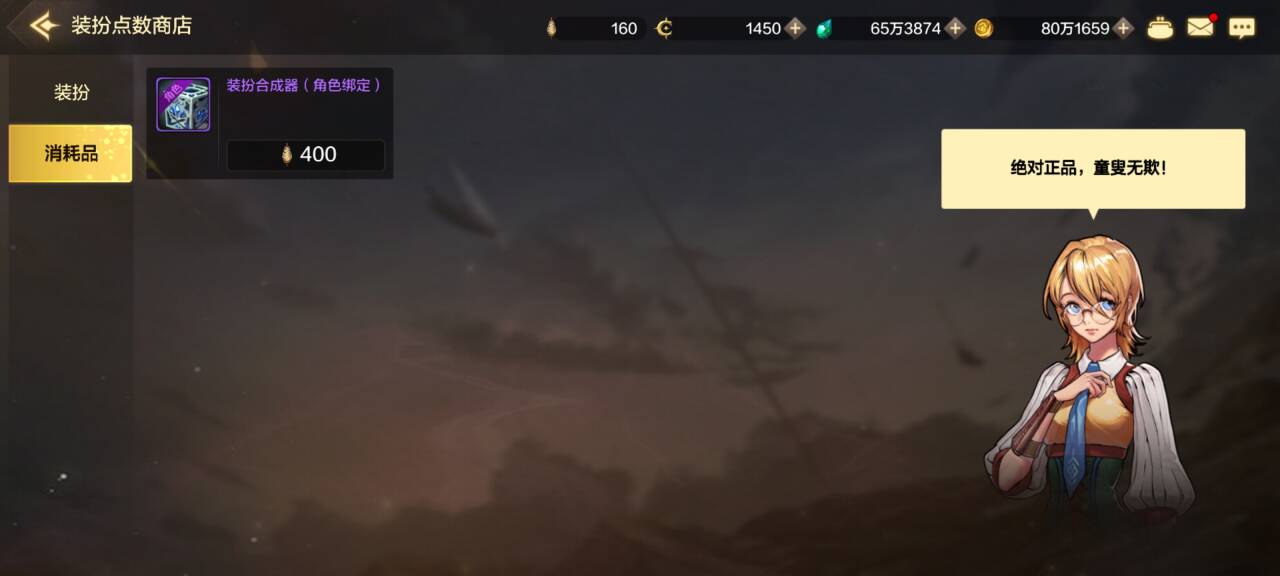Tap the C-shaped currency icon
1280x576 pixels.
pyautogui.click(x=664, y=28)
